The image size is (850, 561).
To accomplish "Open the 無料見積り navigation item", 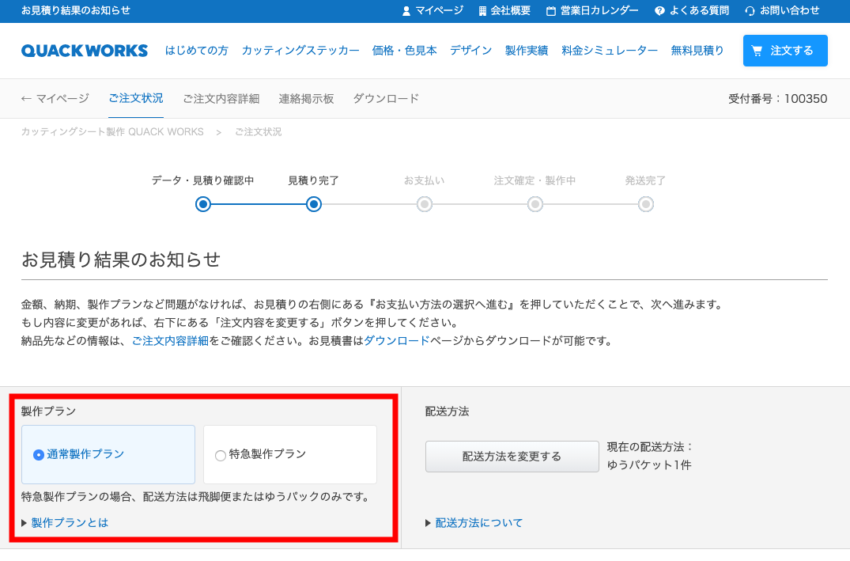I will click(x=697, y=51).
